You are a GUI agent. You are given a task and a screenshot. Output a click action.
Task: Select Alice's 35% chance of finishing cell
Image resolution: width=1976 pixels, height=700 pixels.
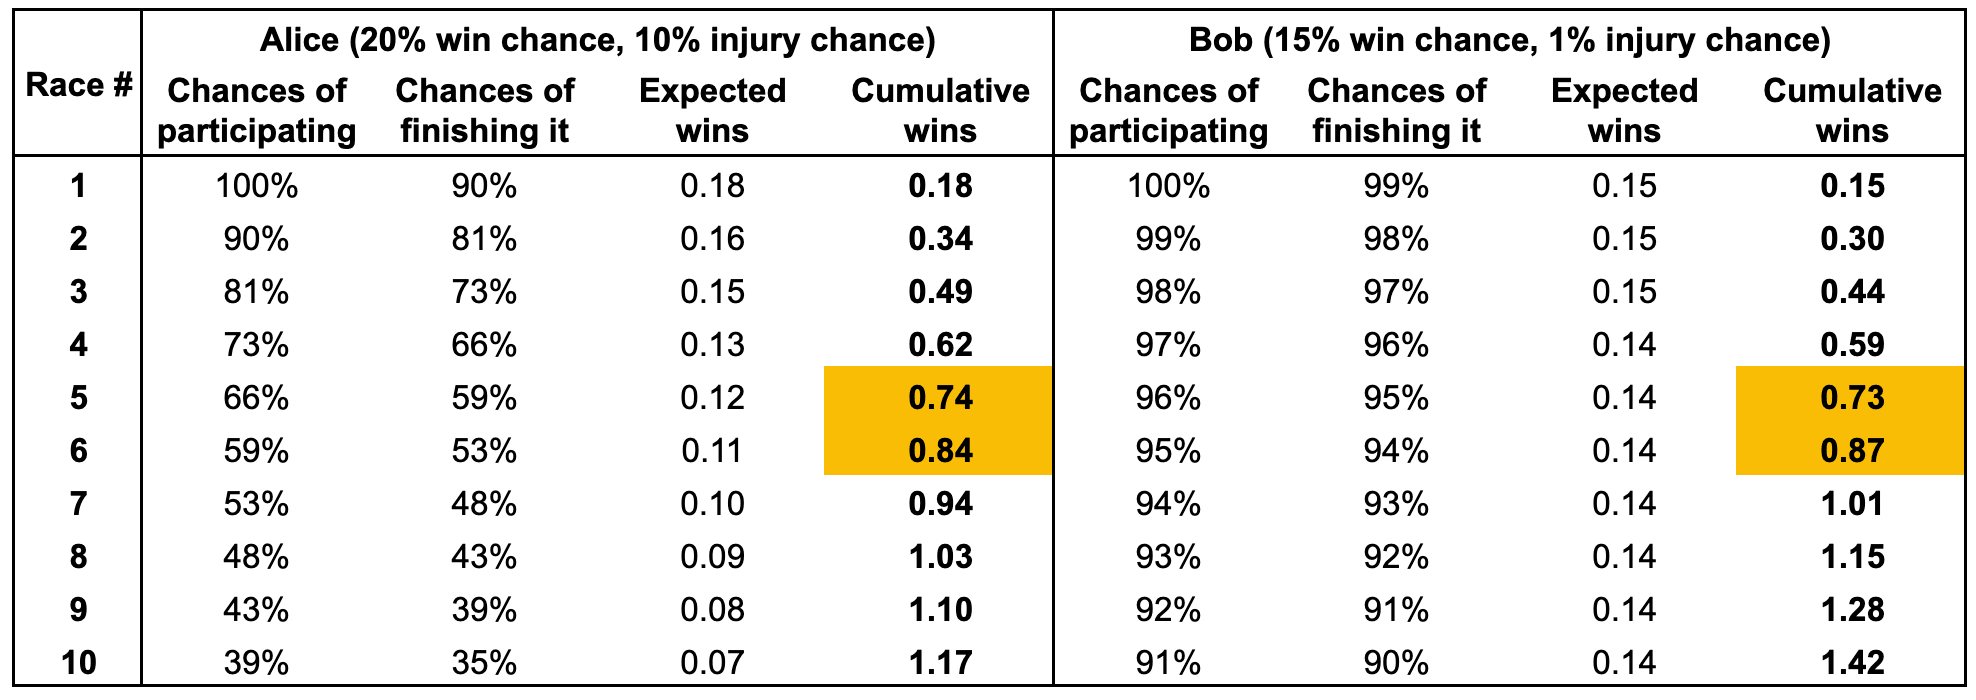point(484,663)
